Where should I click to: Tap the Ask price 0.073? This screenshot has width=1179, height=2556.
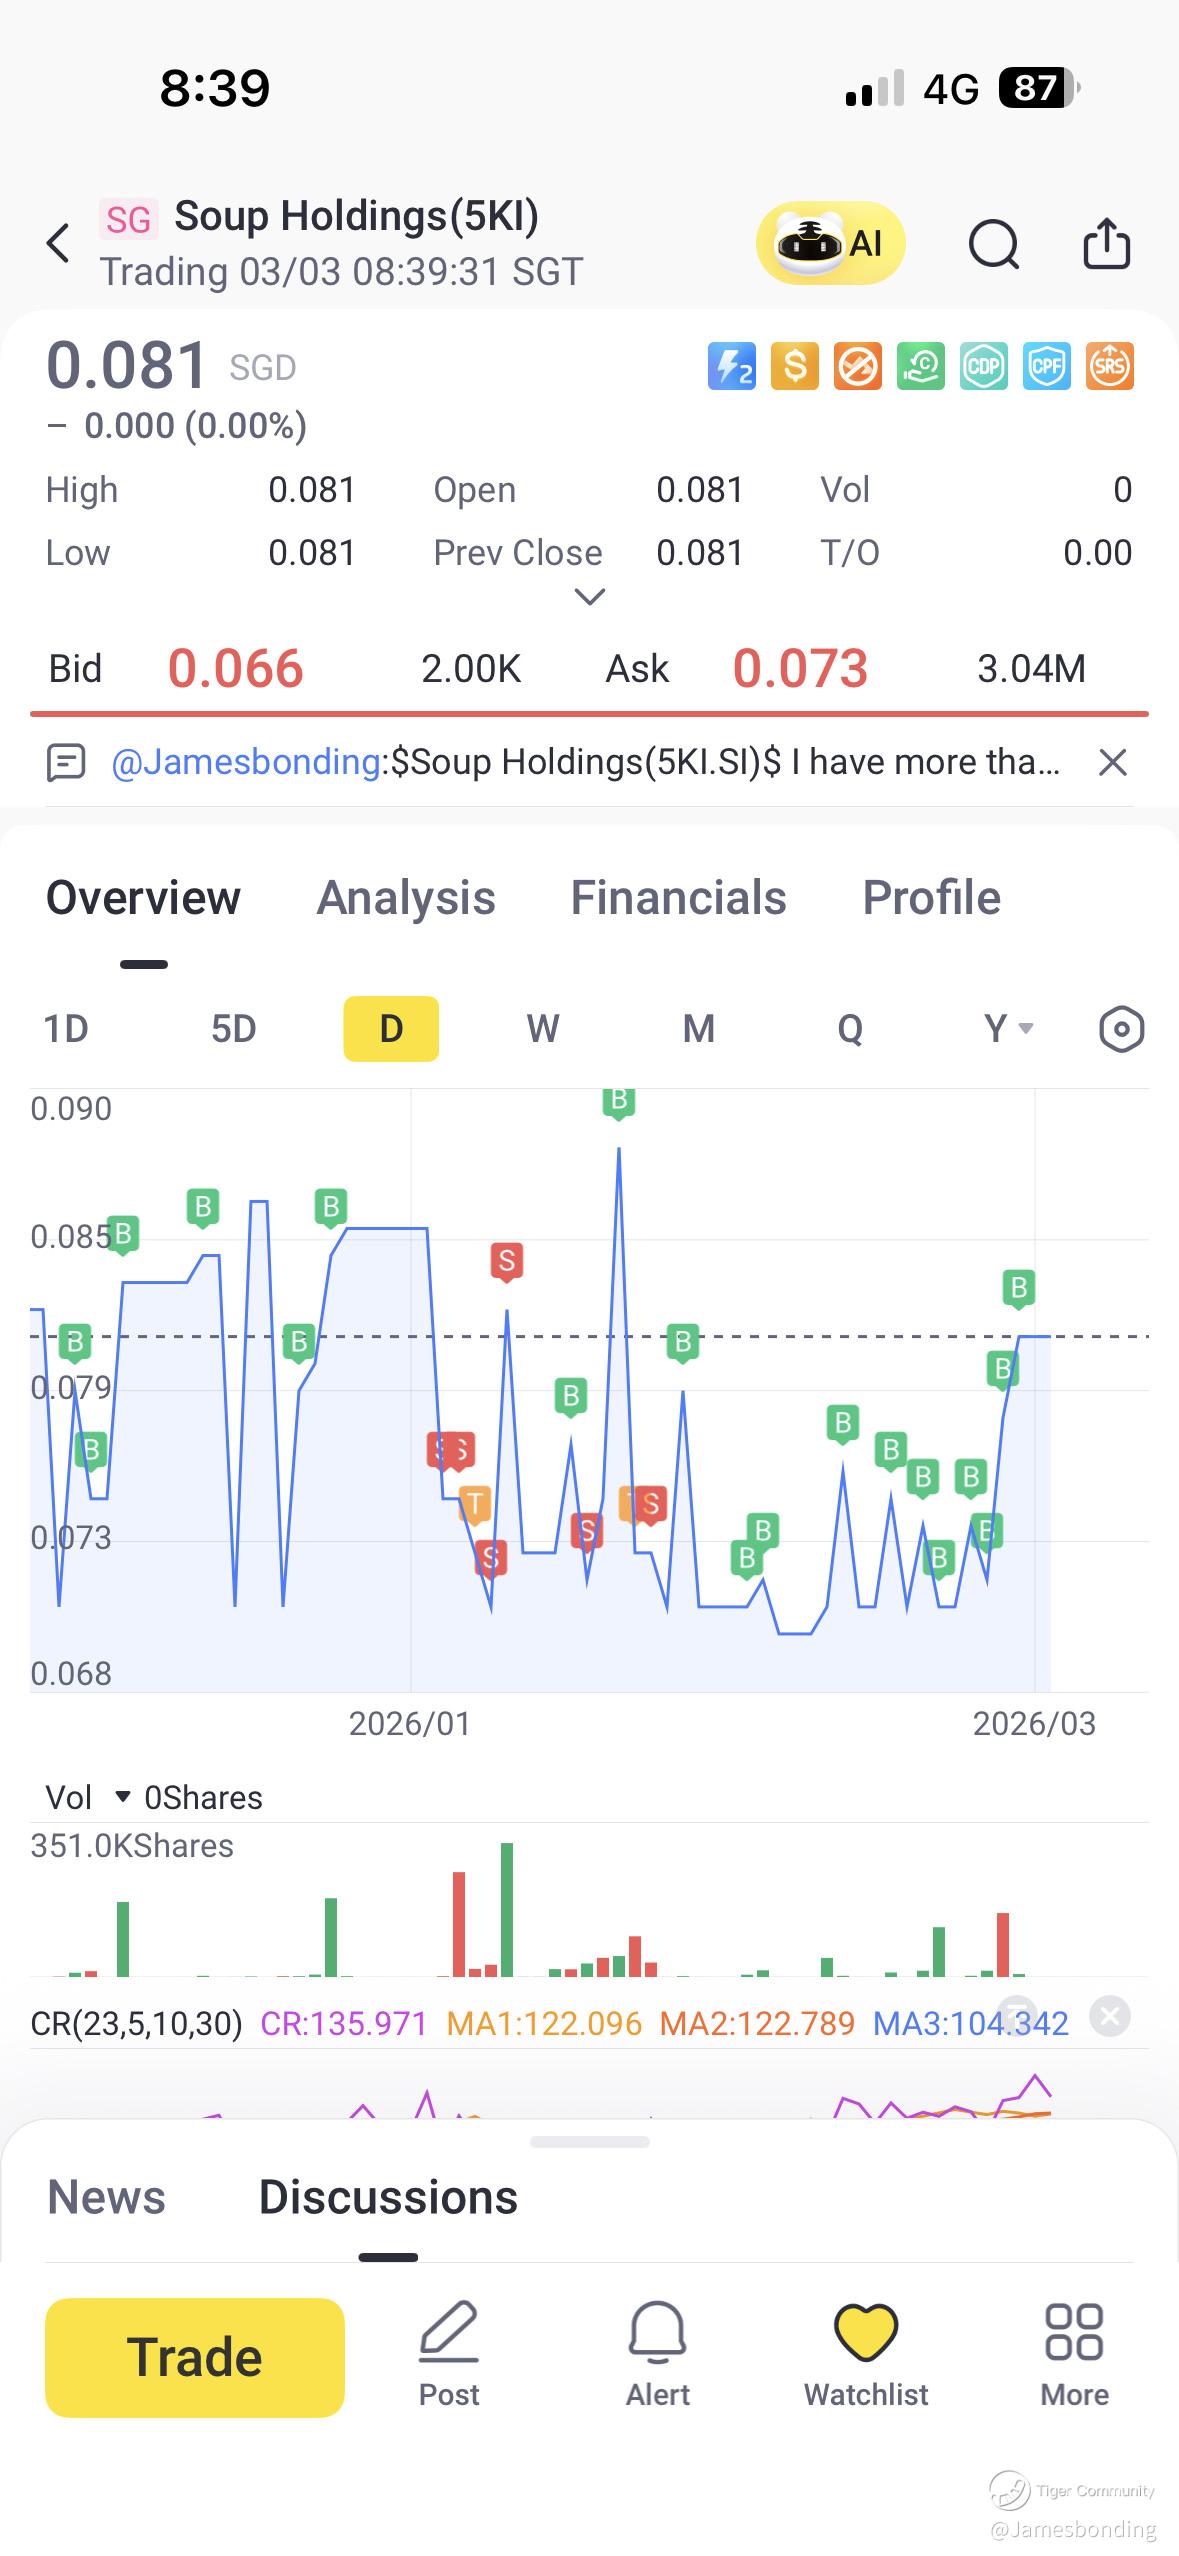click(x=800, y=668)
